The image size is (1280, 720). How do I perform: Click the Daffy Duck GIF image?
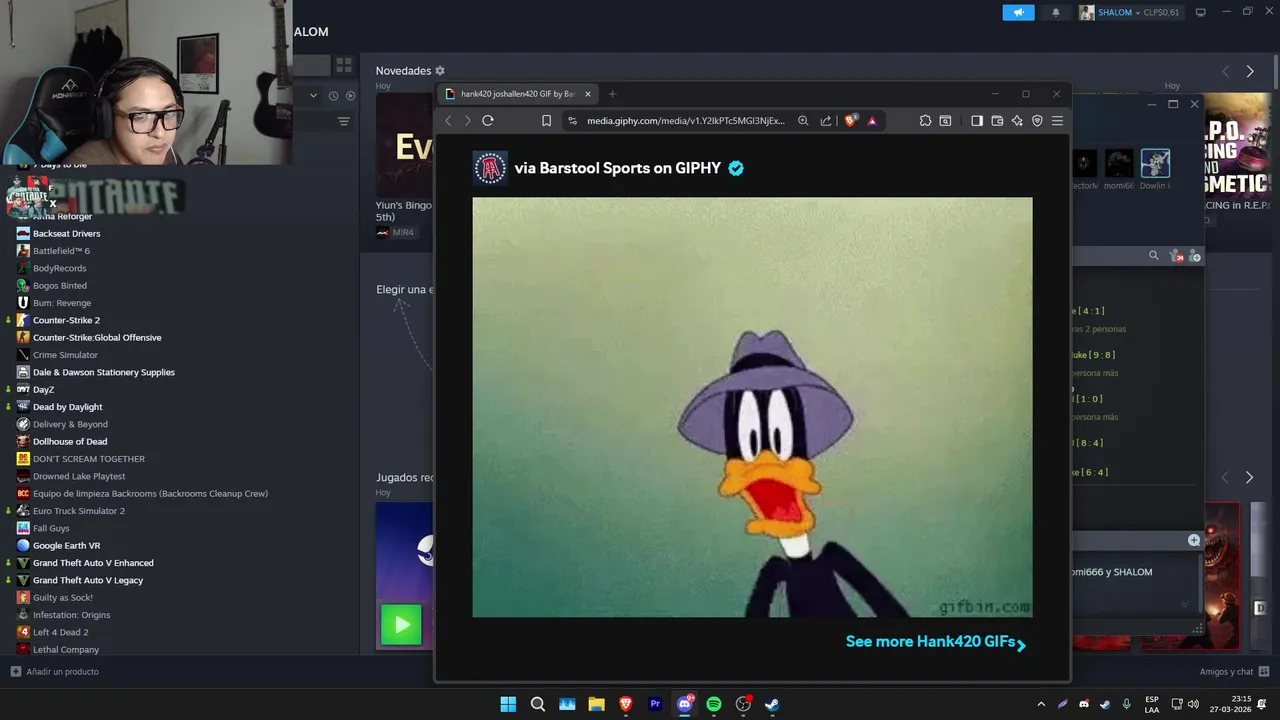[752, 407]
